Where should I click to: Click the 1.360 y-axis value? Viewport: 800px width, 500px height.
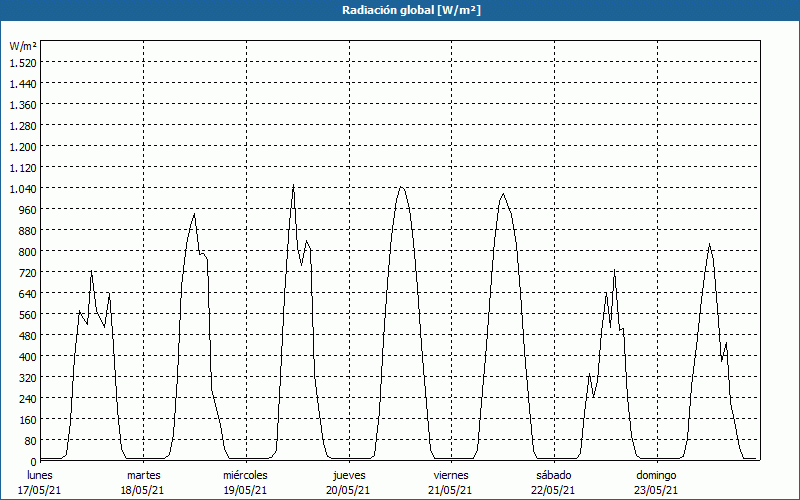tap(23, 105)
